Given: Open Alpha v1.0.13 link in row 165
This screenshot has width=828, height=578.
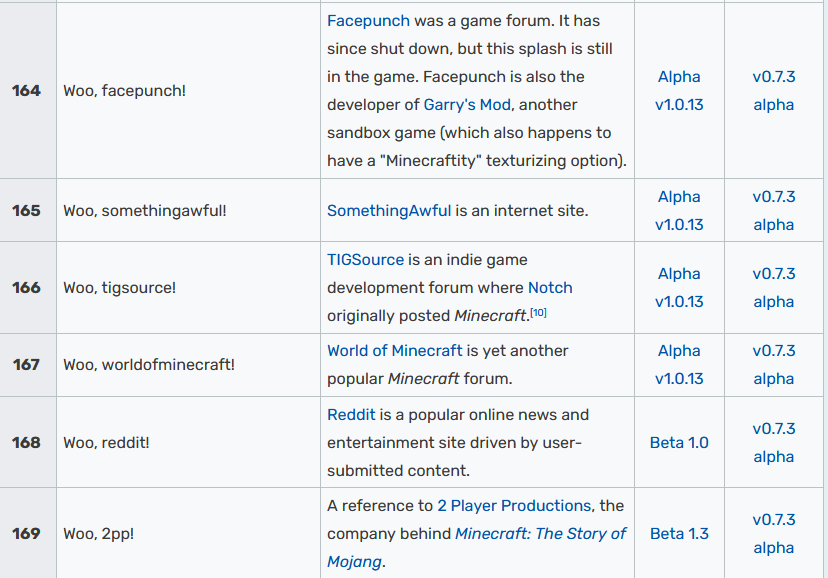Looking at the screenshot, I should (679, 211).
